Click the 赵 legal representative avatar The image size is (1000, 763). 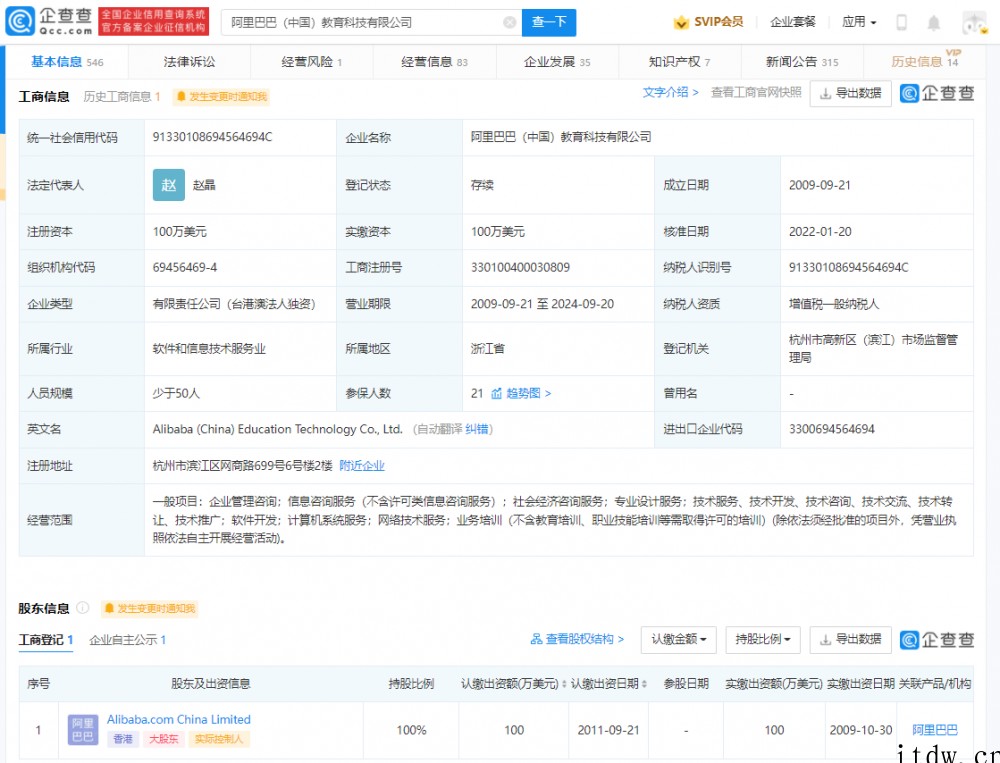pos(168,185)
